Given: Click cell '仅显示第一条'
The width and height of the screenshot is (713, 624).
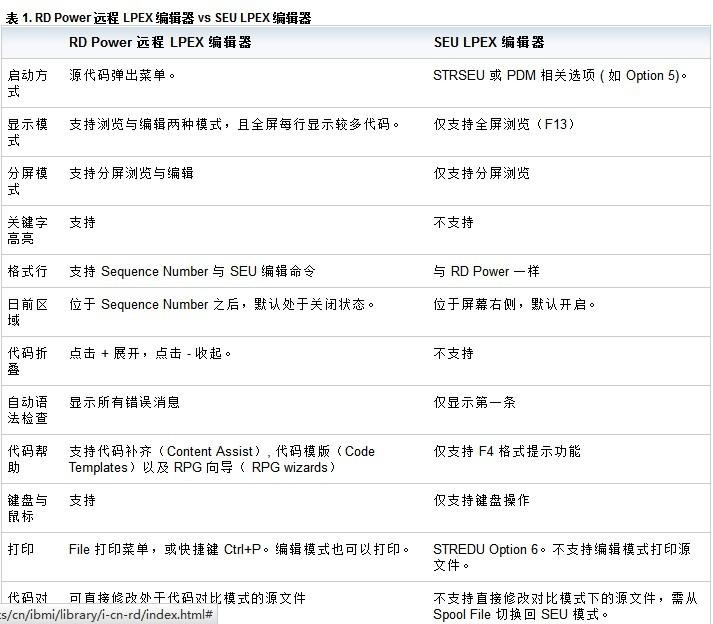Looking at the screenshot, I should click(x=474, y=403).
